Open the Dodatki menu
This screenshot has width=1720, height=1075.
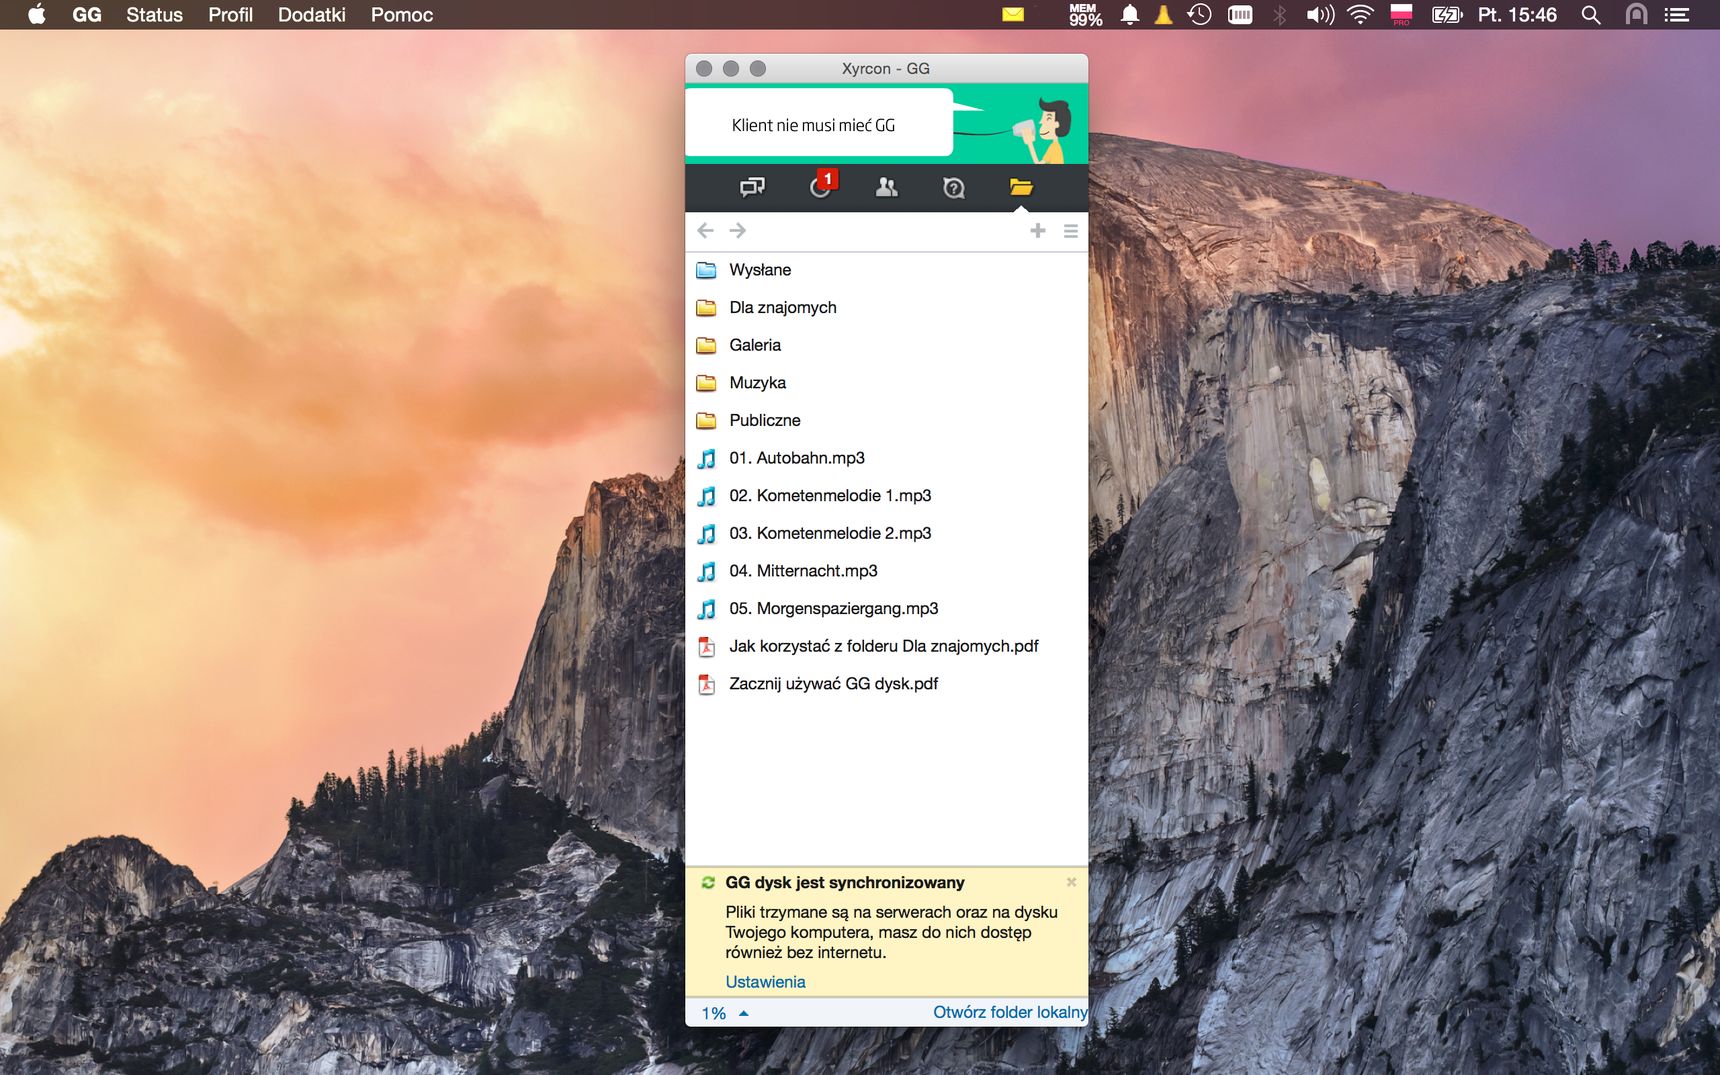pos(312,15)
